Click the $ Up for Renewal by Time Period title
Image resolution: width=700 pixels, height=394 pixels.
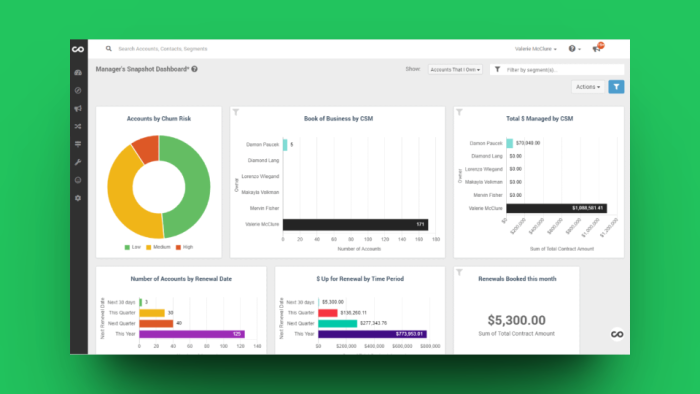(x=360, y=279)
